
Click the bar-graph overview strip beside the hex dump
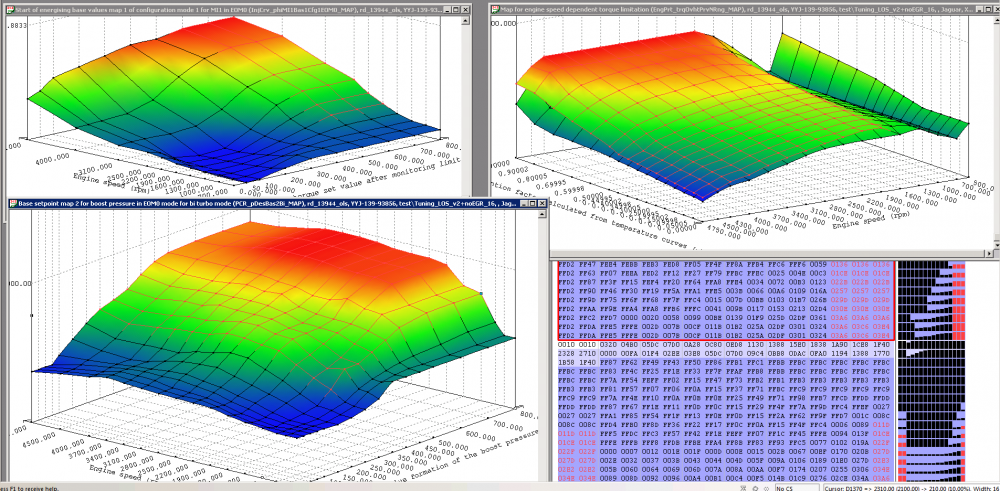(x=932, y=371)
